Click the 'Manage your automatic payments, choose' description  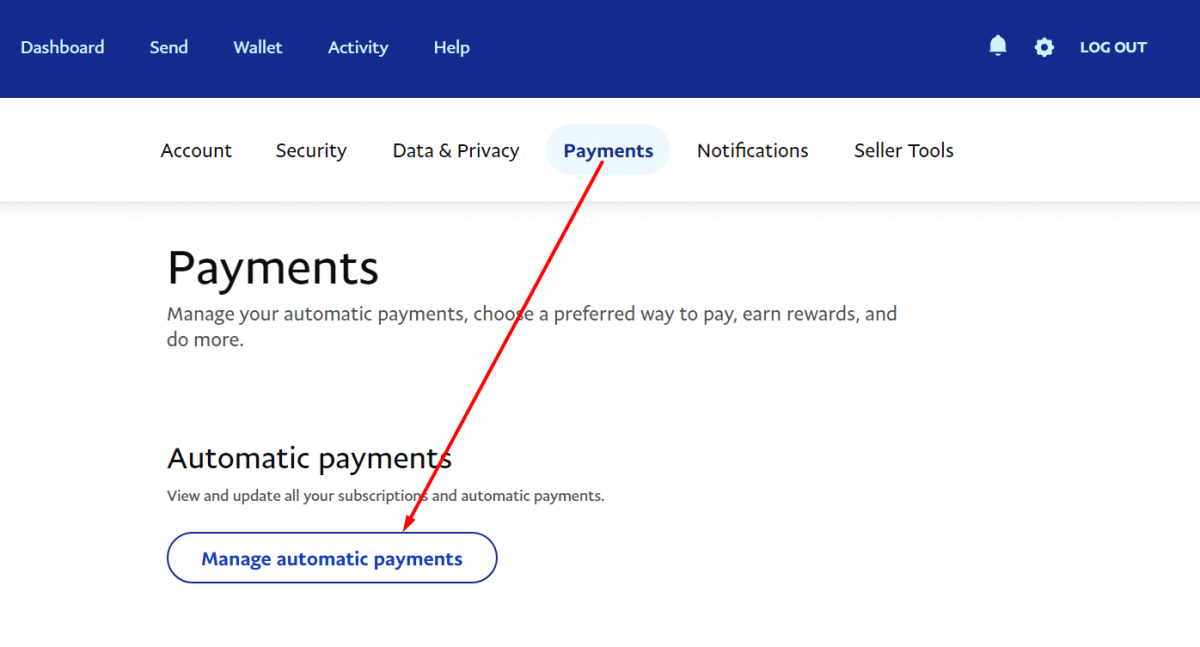(532, 326)
